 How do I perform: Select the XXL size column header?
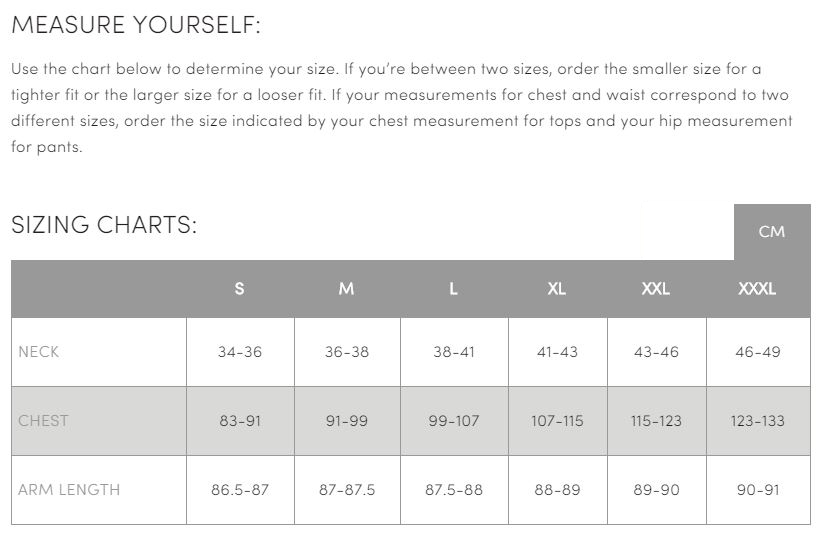(656, 289)
